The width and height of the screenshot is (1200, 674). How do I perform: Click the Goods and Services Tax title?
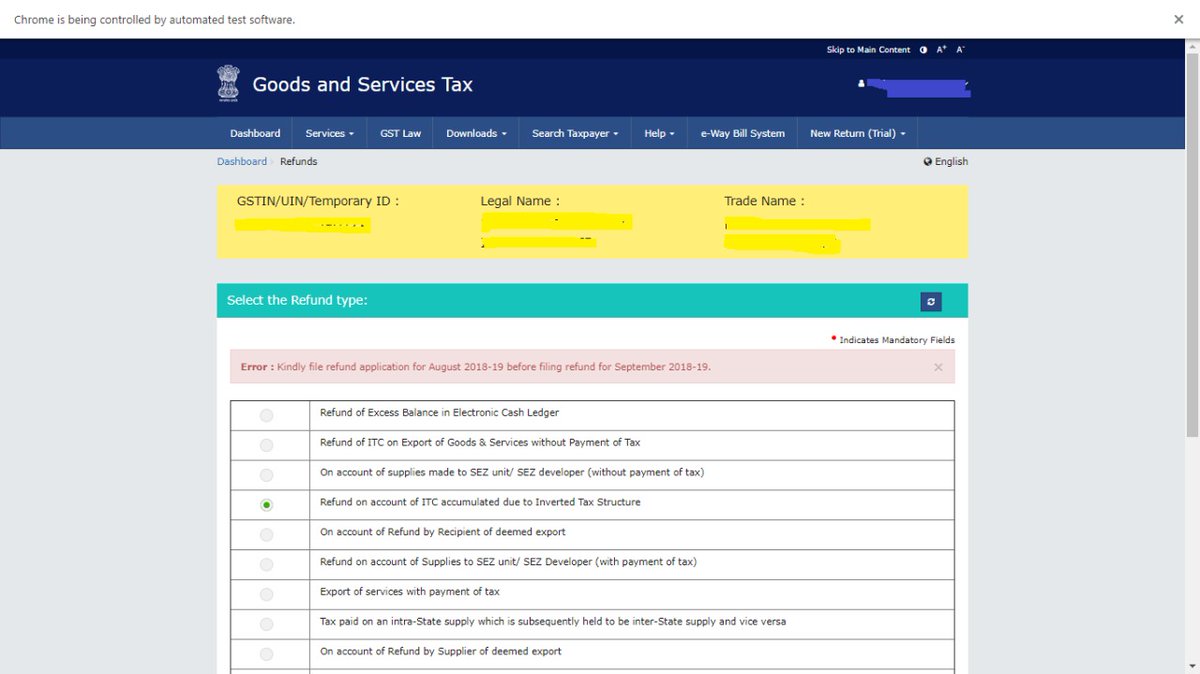tap(362, 85)
